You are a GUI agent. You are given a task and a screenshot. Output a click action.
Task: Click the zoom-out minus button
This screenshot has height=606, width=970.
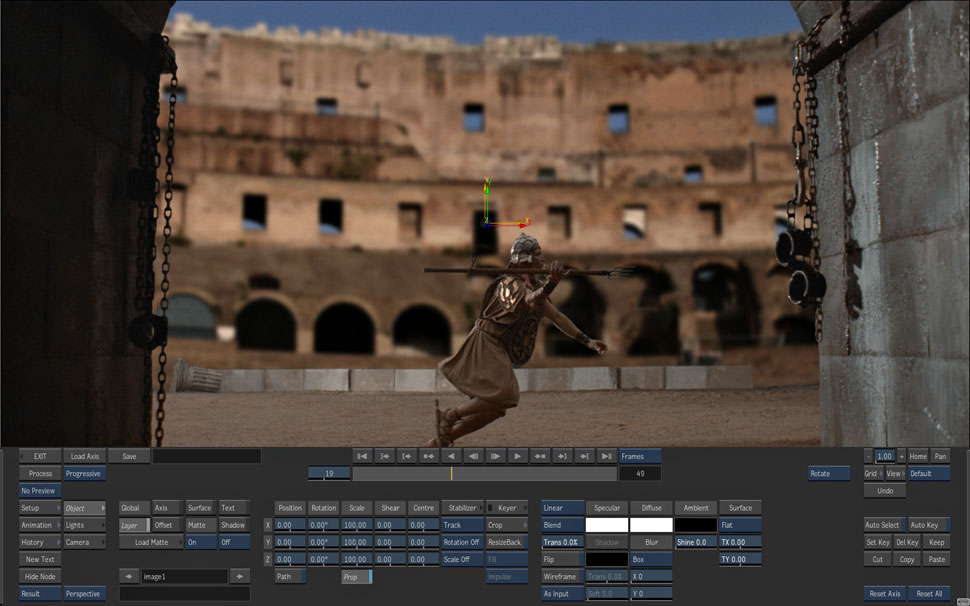tap(869, 456)
